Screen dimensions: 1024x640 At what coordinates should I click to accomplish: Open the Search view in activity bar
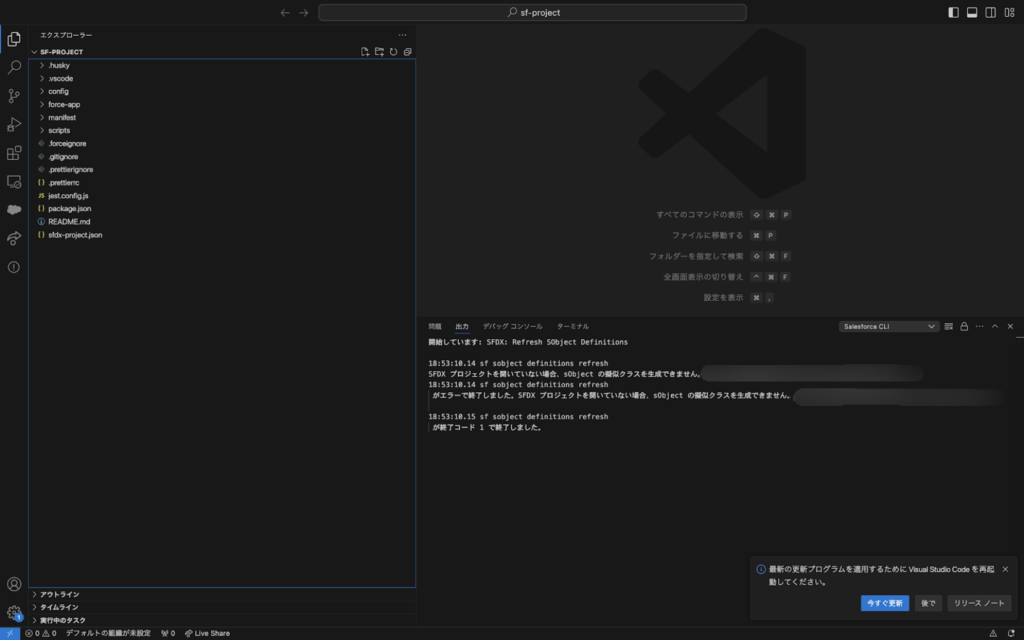coord(14,67)
